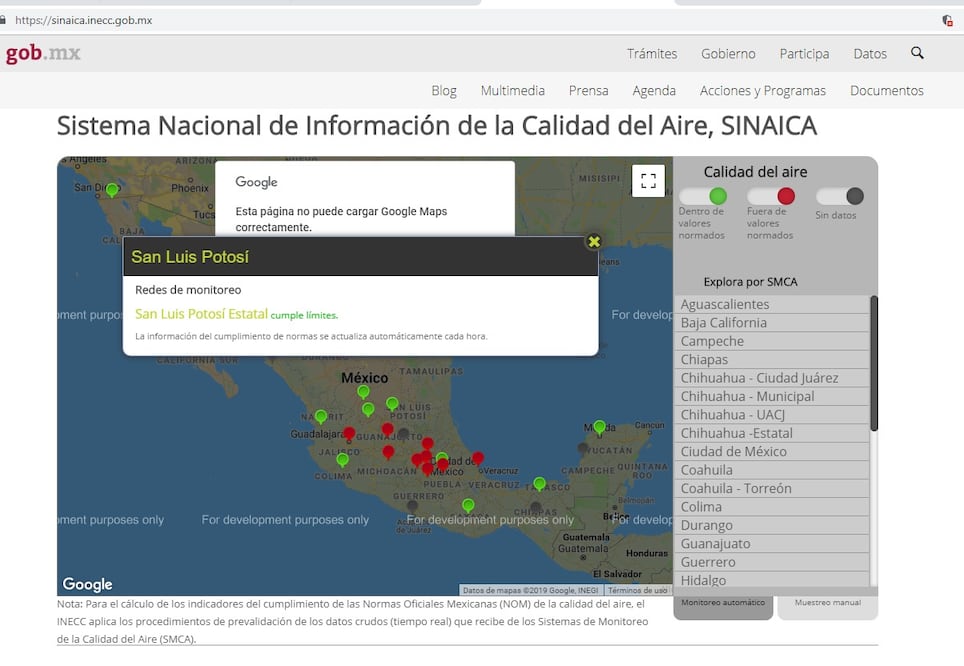964x666 pixels.
Task: Select the green marker near San Diego
Action: (112, 189)
